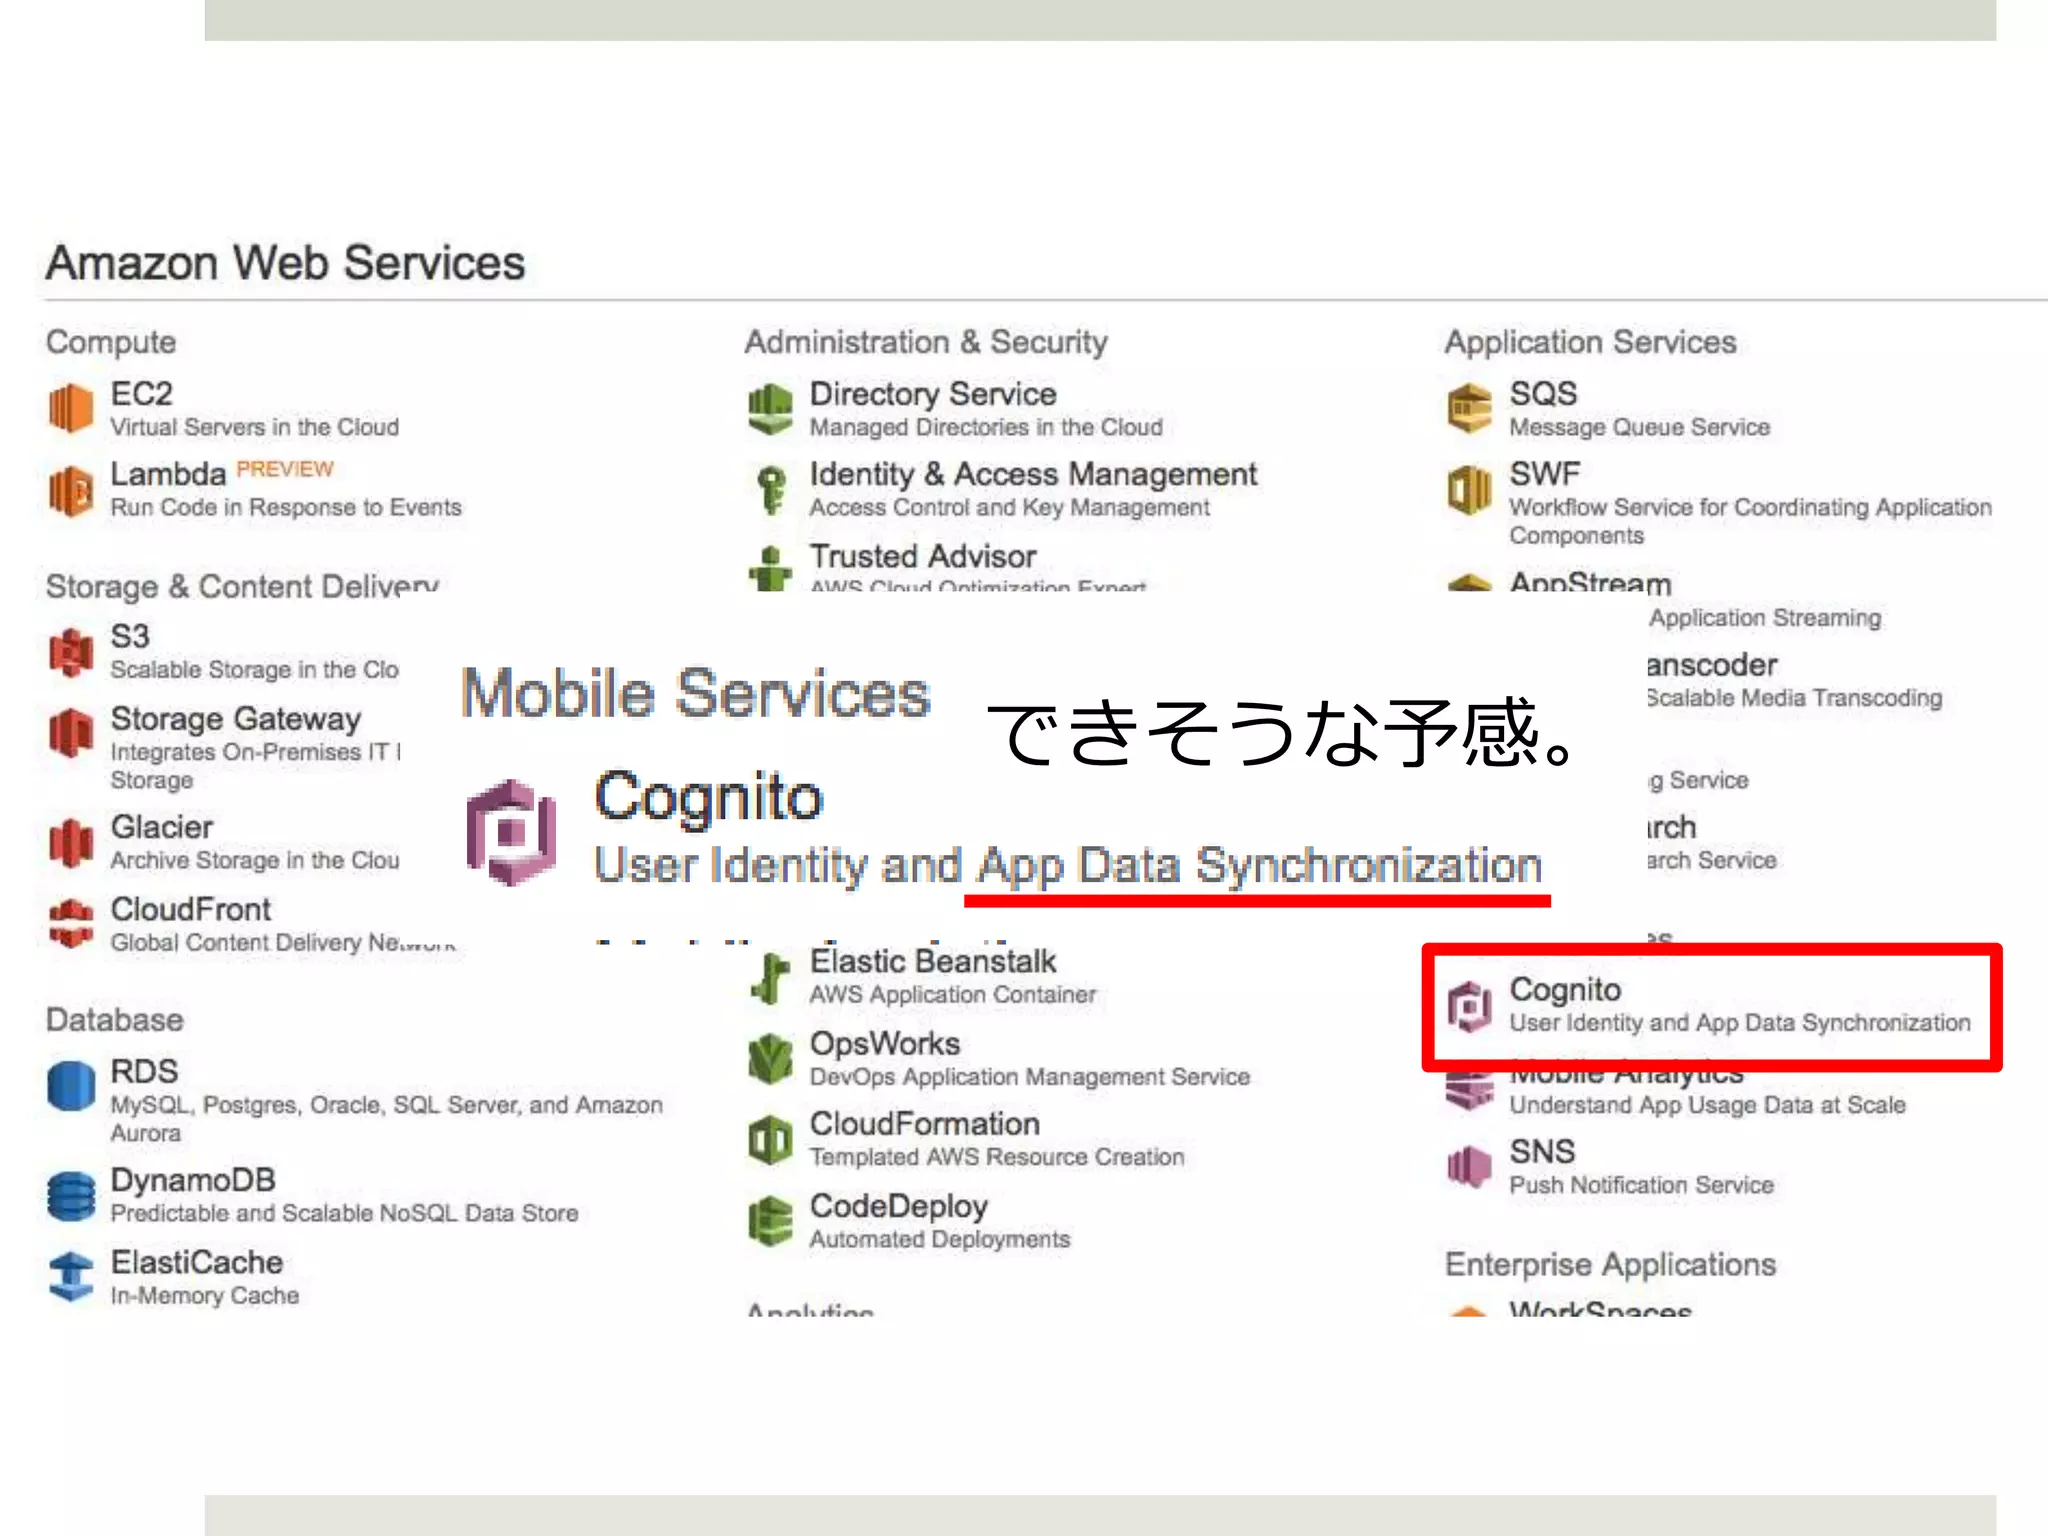Click 'Virtual Servers in the Cloud' description
Viewport: 2048px width, 1536px height.
[x=254, y=428]
